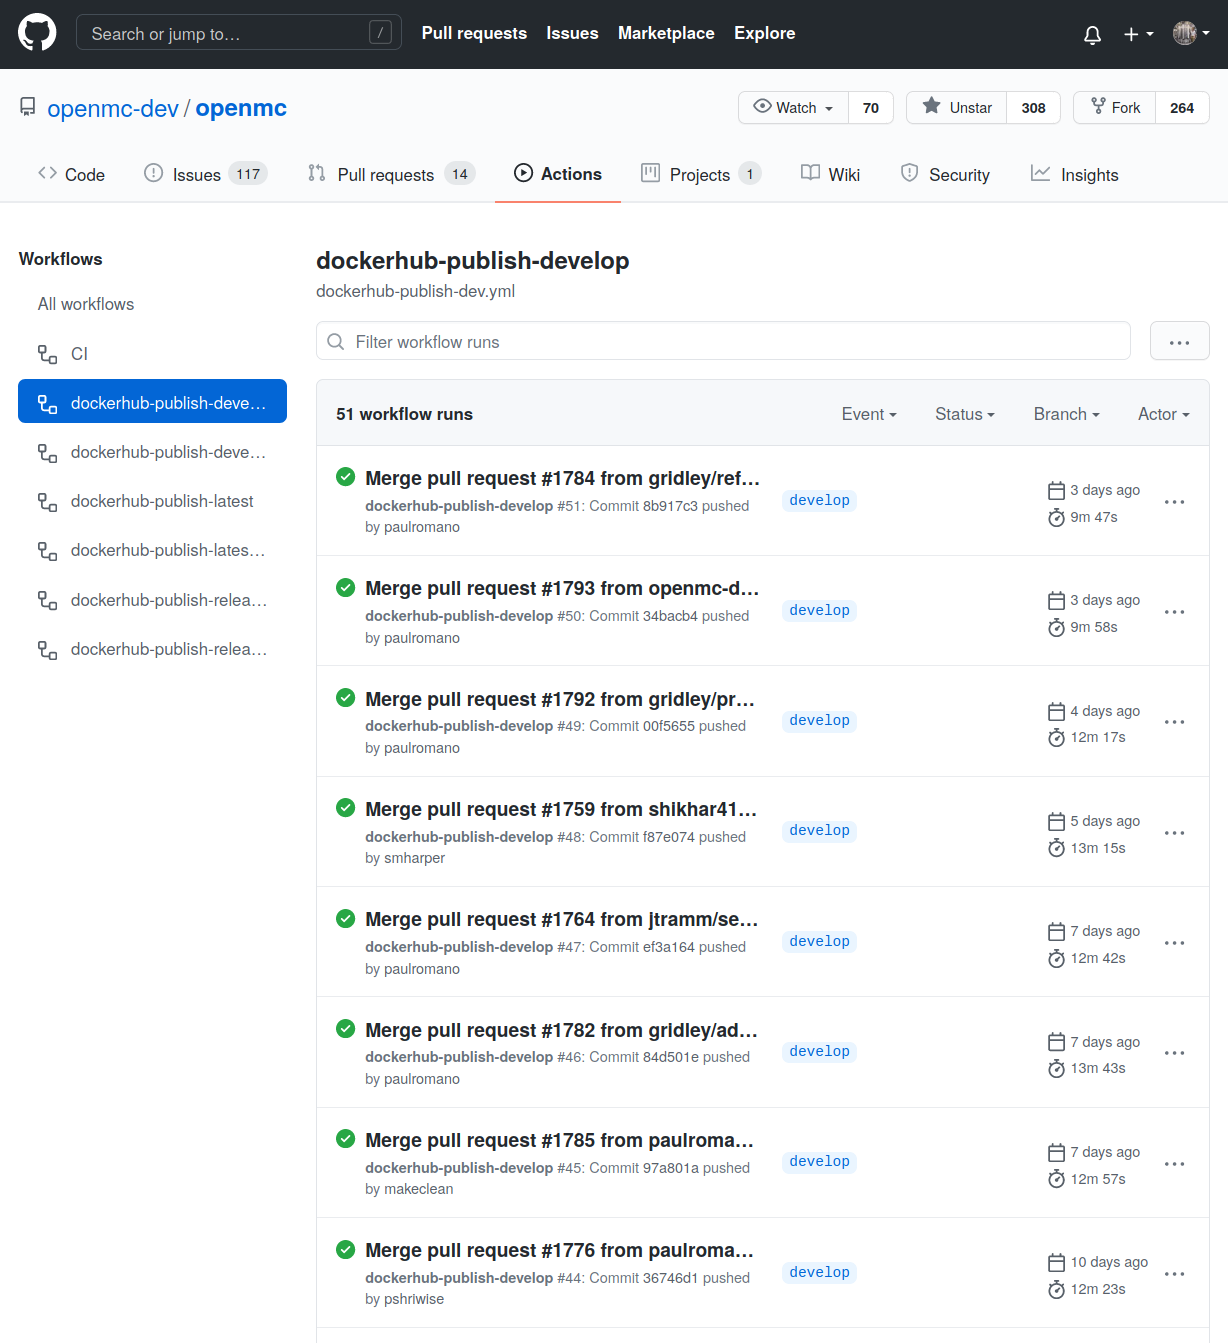View the 264 forks count
This screenshot has width=1228, height=1343.
pos(1182,108)
